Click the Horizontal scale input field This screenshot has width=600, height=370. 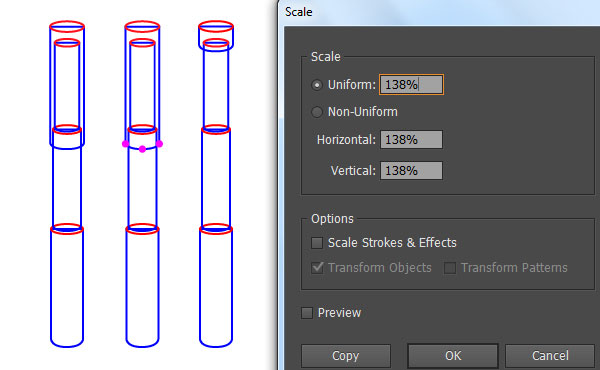[x=411, y=140]
